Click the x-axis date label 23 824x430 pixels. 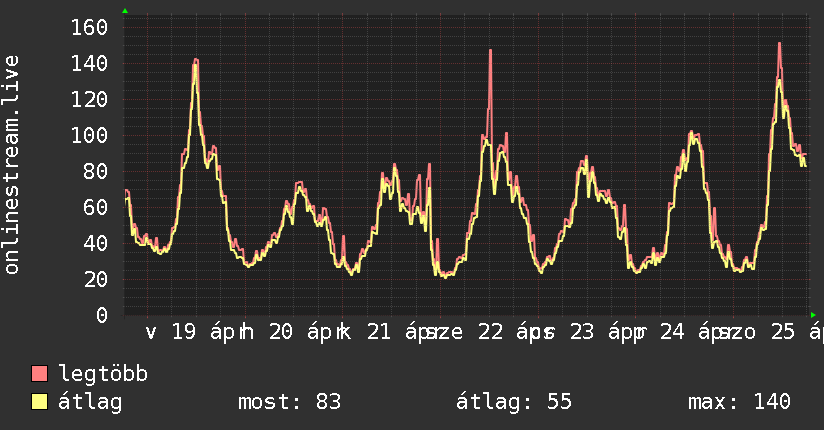582,332
